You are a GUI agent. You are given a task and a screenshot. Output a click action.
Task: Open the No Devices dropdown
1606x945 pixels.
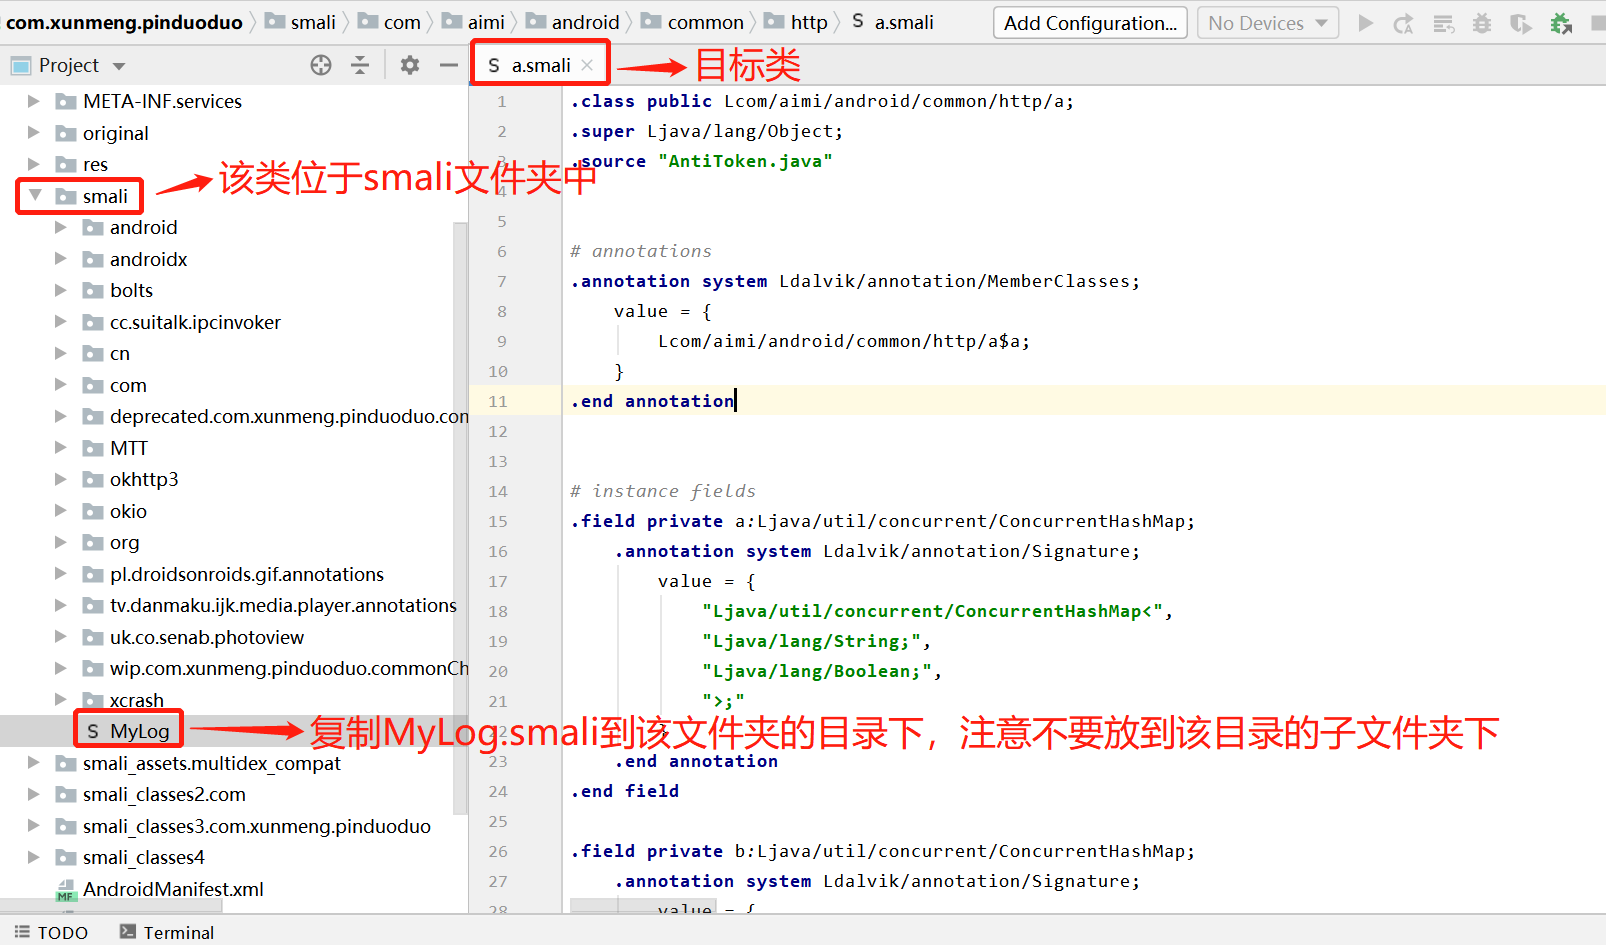1267,22
